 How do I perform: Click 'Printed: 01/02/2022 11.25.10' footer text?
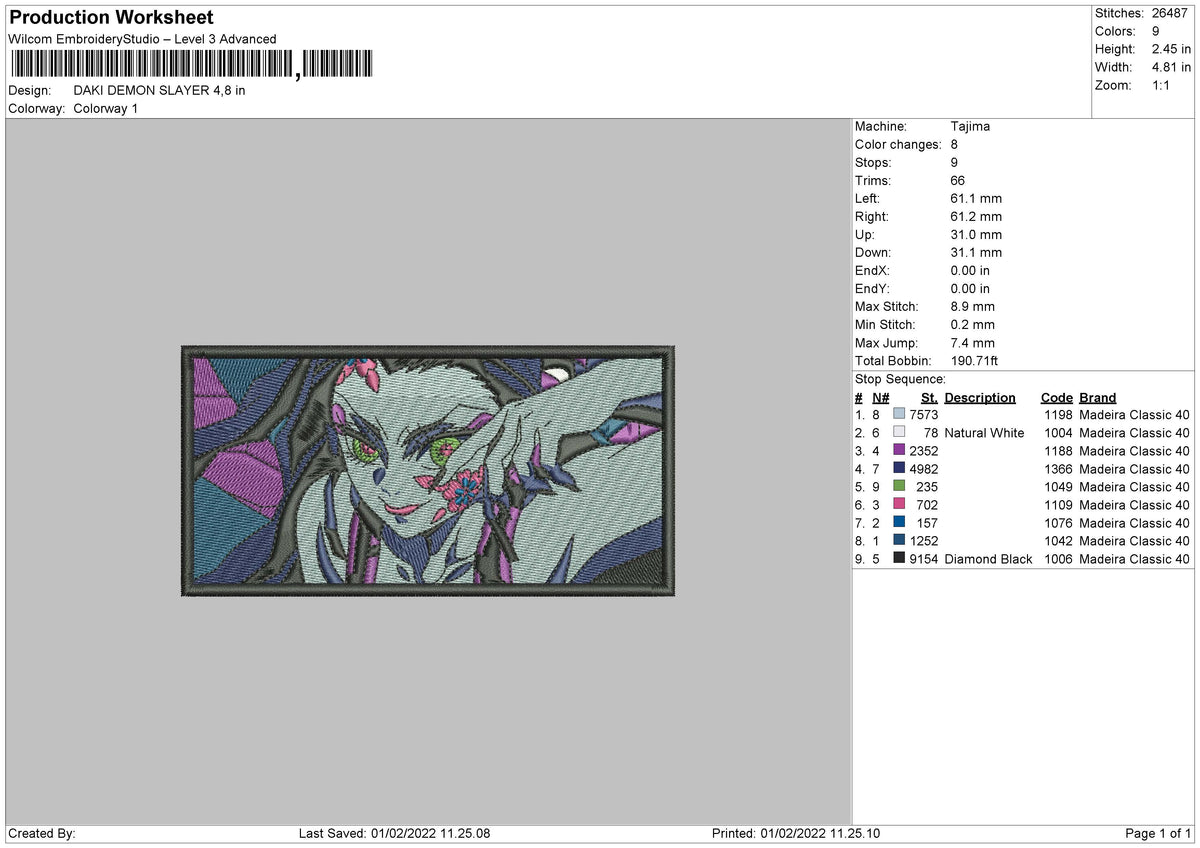tap(796, 833)
